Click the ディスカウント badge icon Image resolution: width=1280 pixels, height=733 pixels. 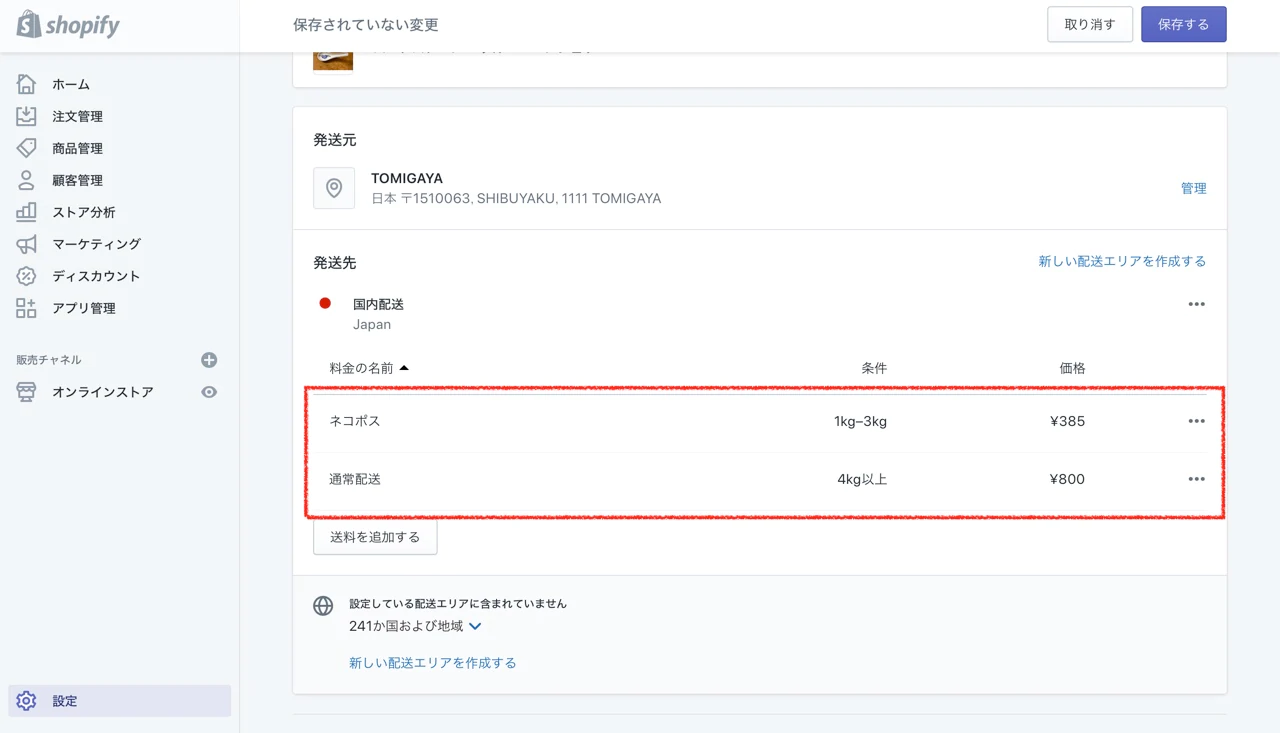click(x=26, y=276)
